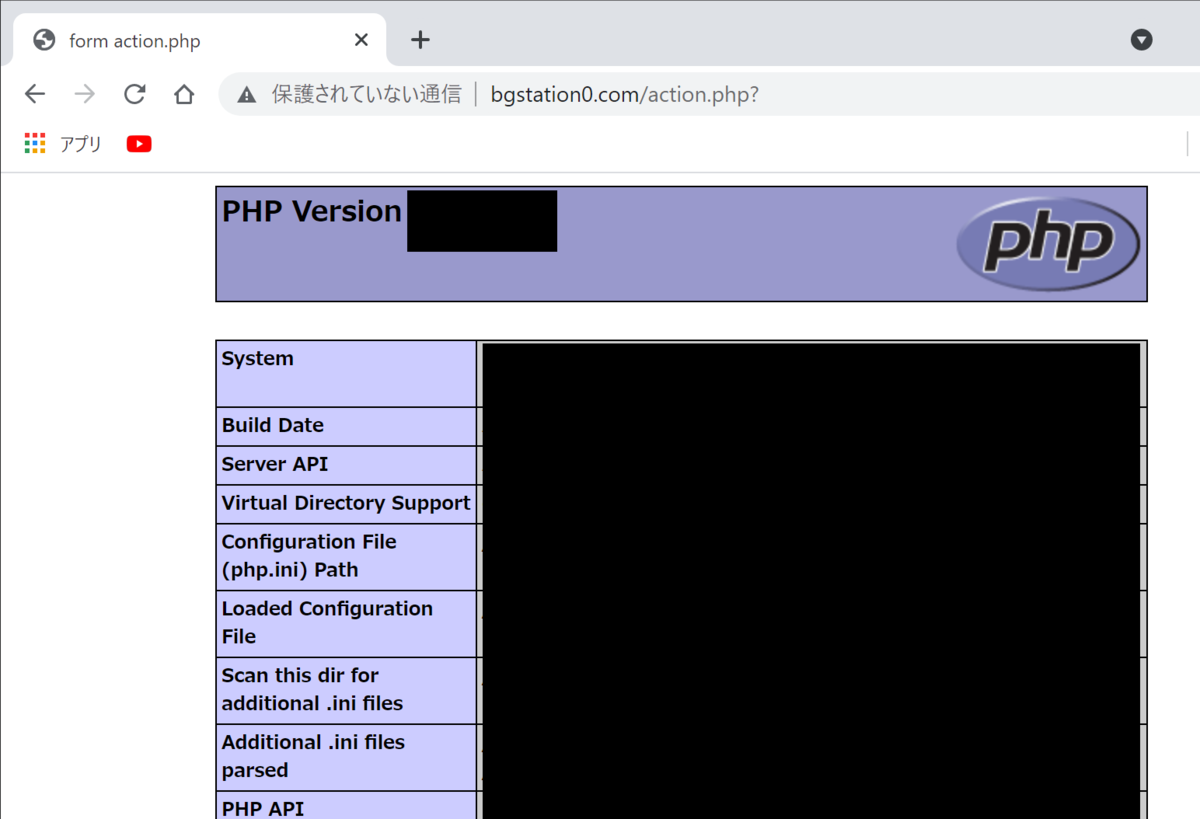Click the Loaded Configuration File label
The height and width of the screenshot is (819, 1200).
(327, 622)
